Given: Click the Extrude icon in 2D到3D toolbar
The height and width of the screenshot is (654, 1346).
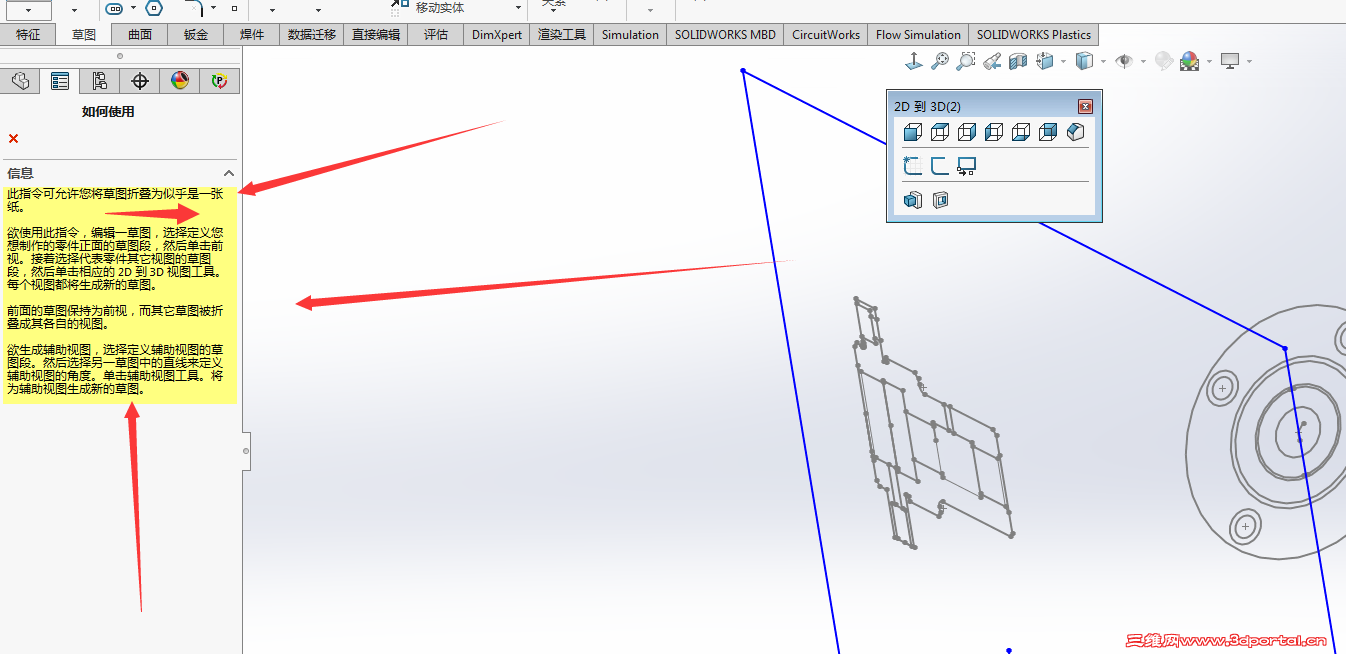Looking at the screenshot, I should (x=913, y=200).
